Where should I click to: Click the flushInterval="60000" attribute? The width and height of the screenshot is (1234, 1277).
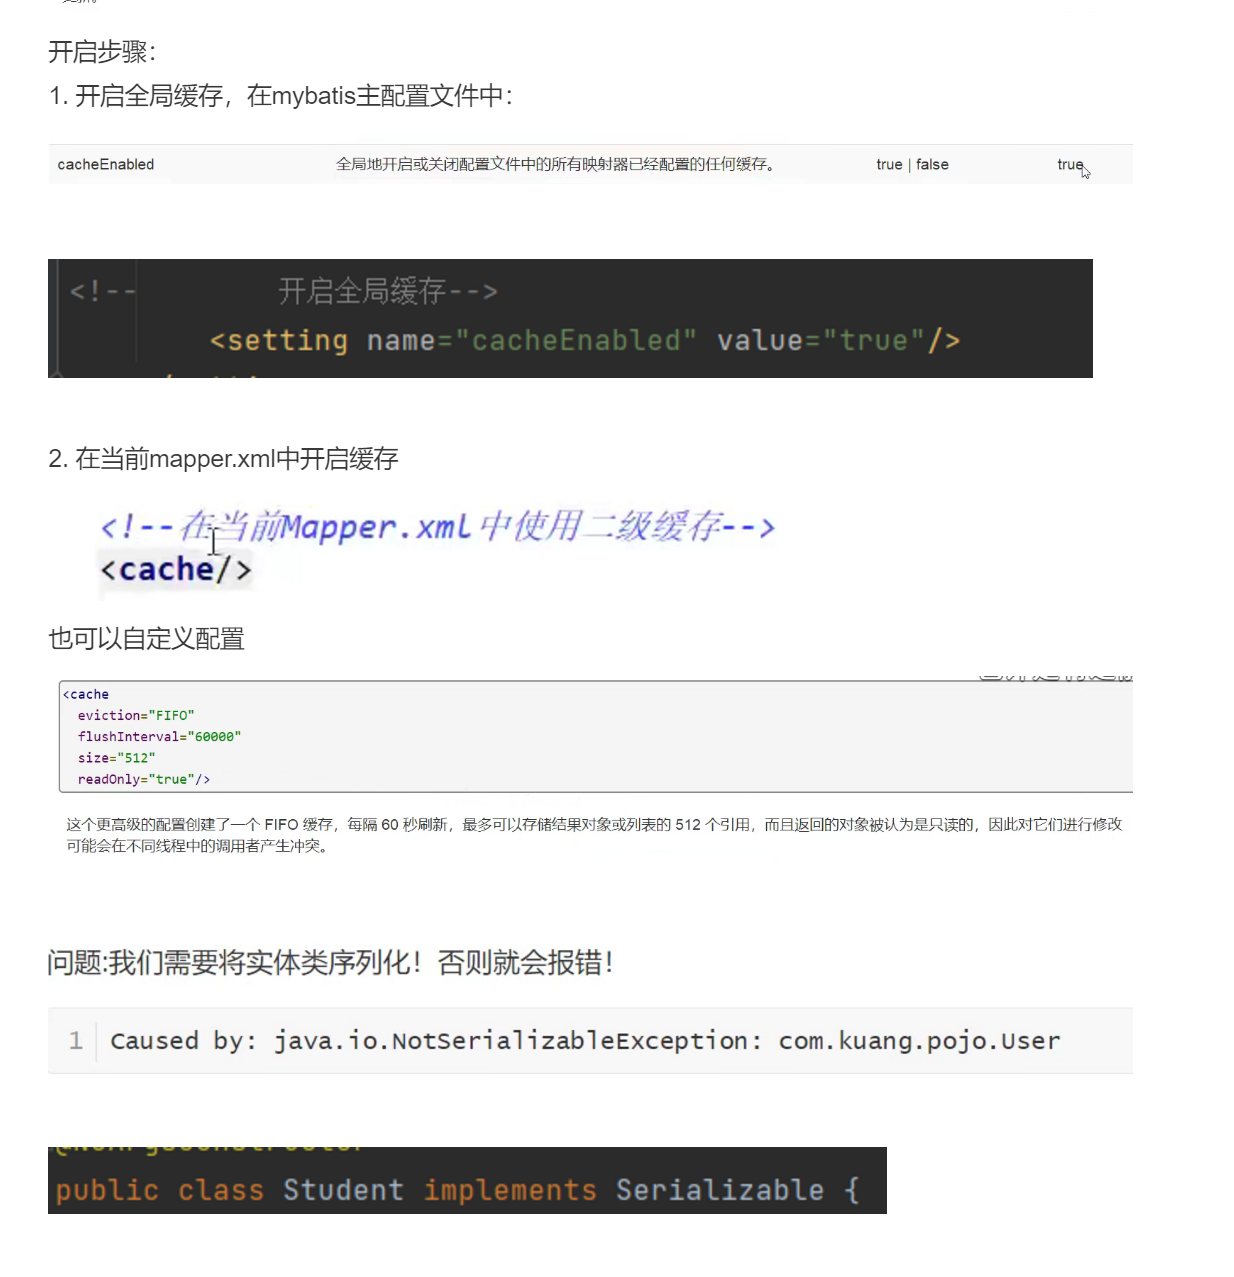point(160,736)
